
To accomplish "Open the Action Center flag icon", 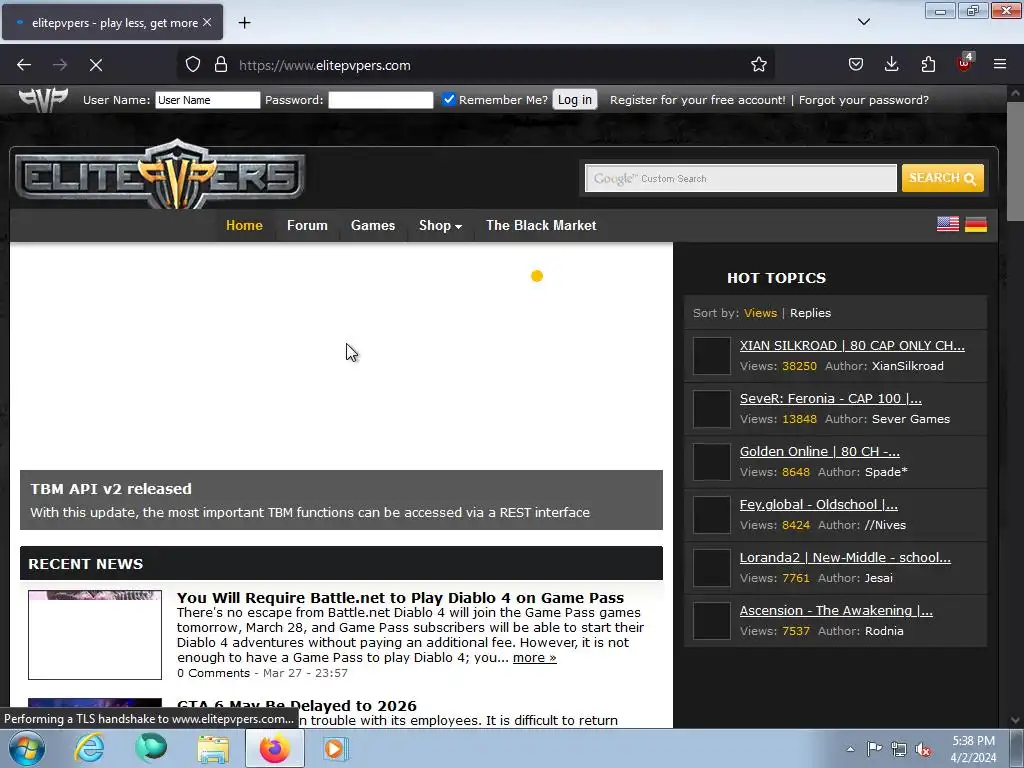I will [x=874, y=749].
